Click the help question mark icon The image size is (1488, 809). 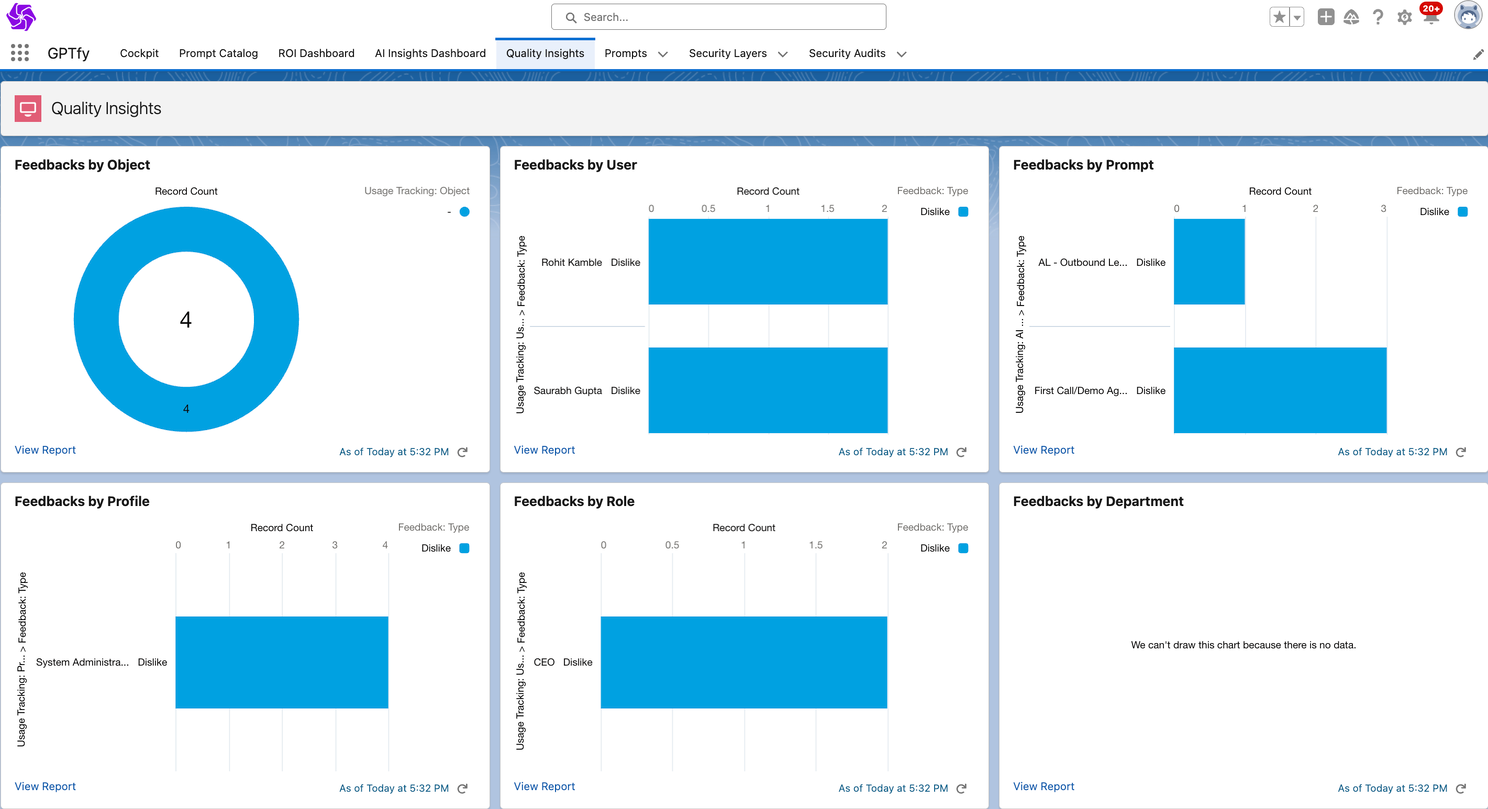coord(1378,17)
